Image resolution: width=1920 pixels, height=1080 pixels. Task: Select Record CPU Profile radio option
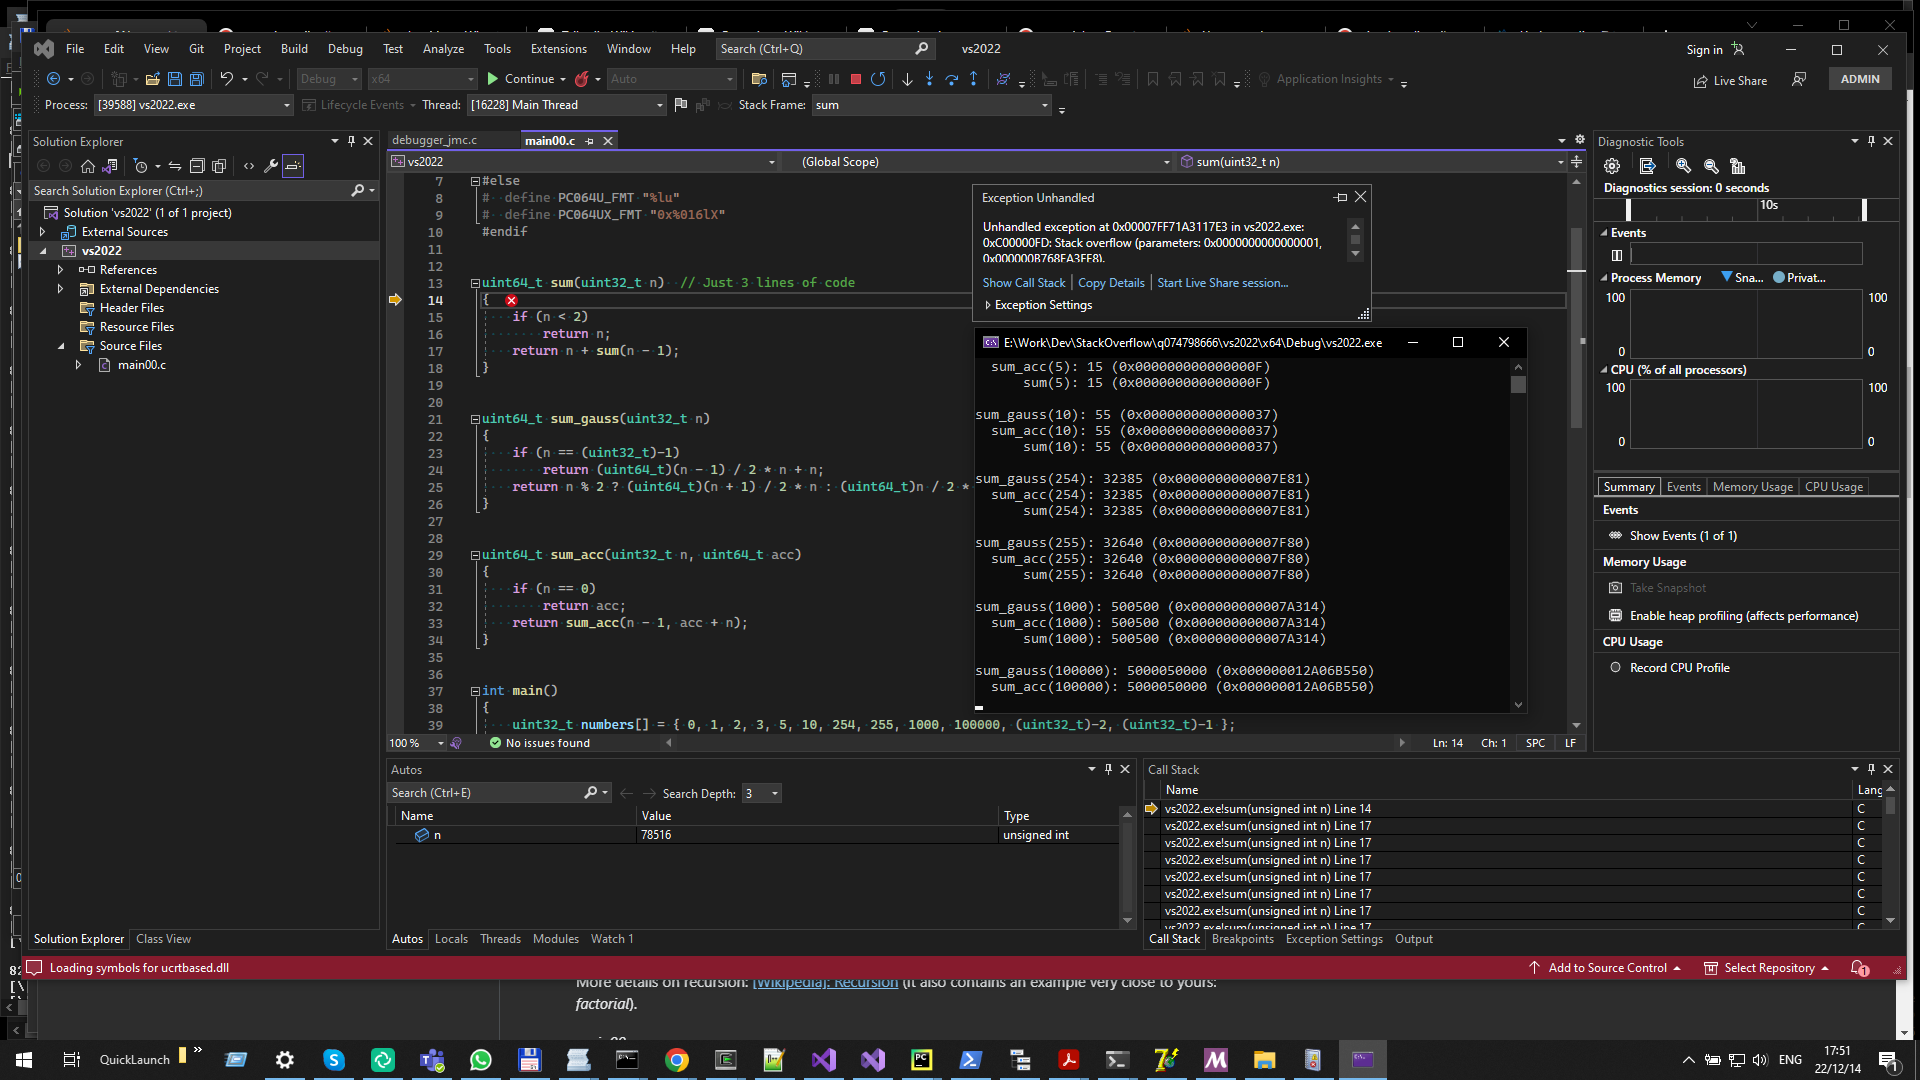pos(1615,668)
